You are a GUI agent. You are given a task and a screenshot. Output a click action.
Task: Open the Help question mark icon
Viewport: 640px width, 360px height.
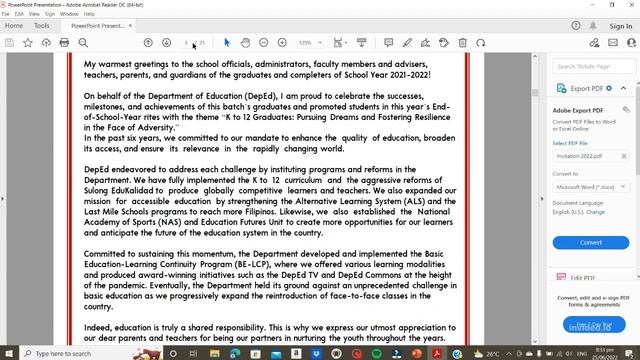tap(576, 26)
